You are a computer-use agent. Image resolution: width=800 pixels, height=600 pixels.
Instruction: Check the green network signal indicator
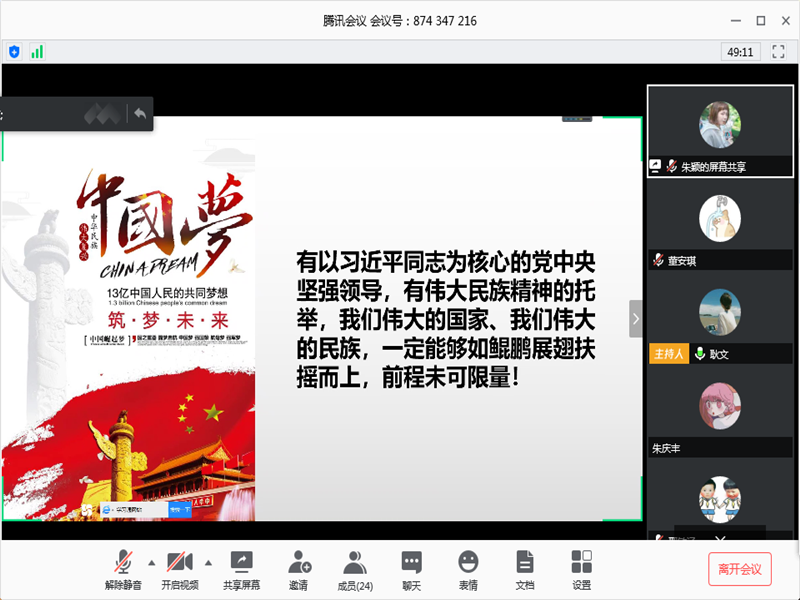click(x=37, y=52)
